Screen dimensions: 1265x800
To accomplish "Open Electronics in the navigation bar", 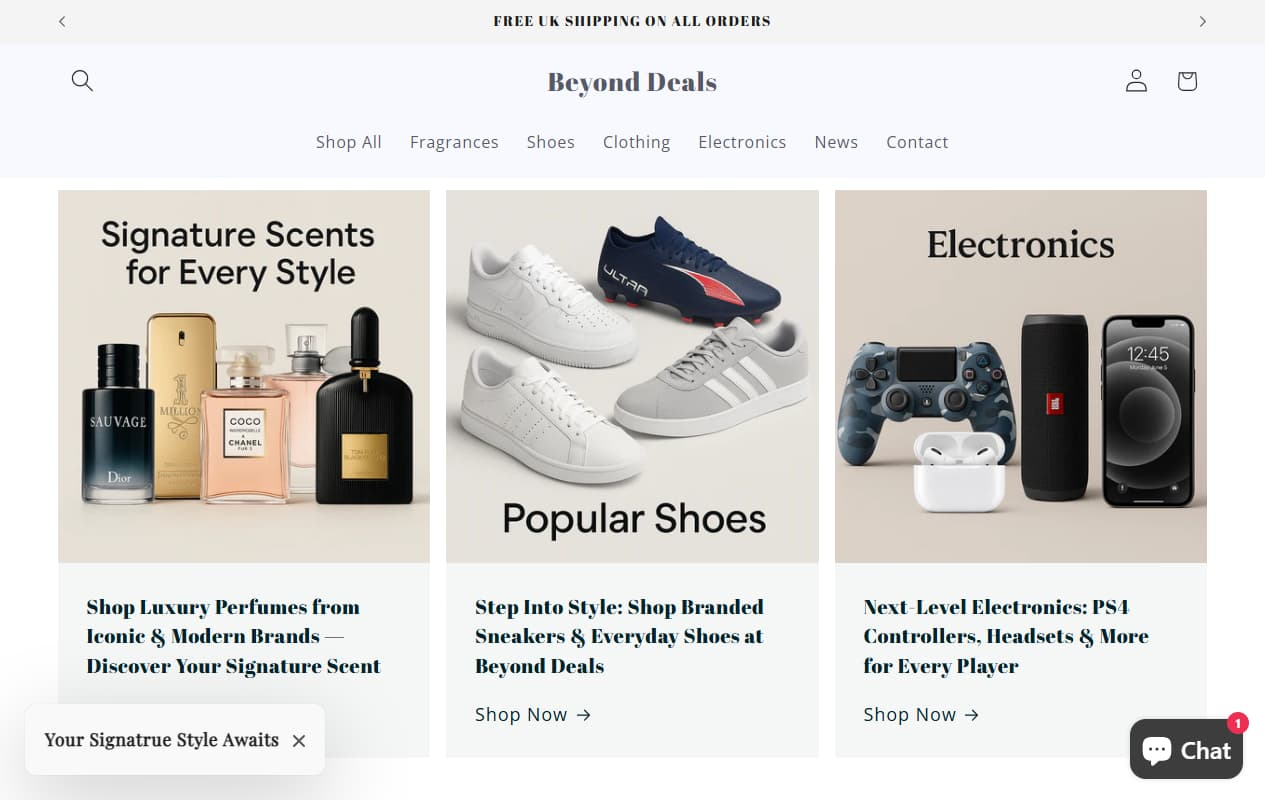I will pos(742,142).
